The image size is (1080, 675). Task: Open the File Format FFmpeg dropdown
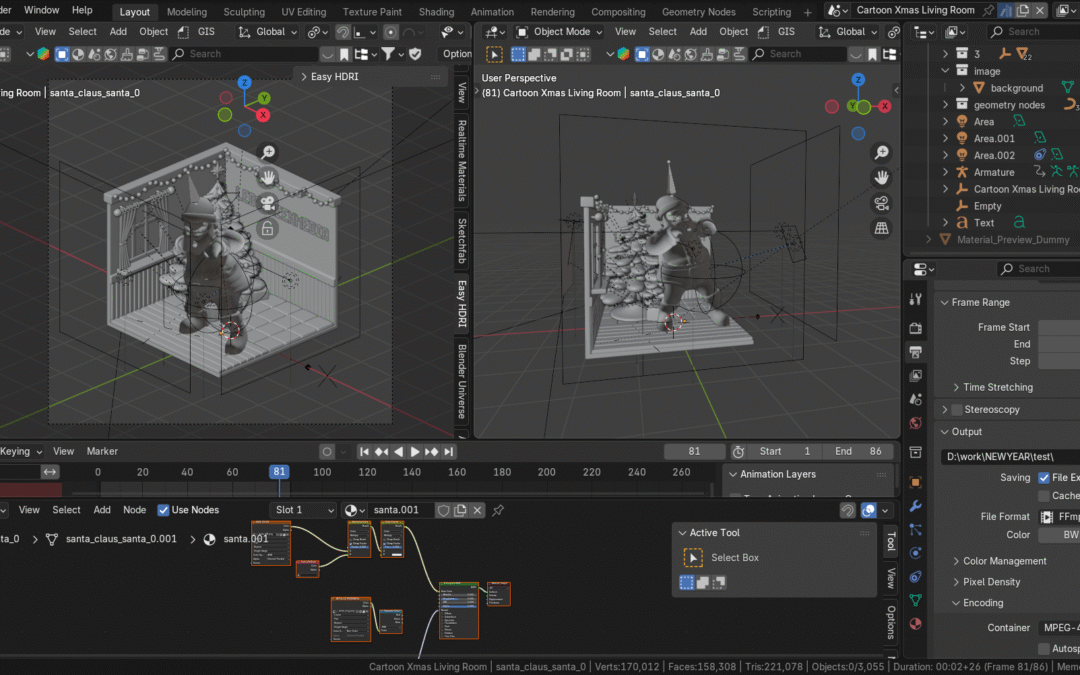[x=1059, y=517]
